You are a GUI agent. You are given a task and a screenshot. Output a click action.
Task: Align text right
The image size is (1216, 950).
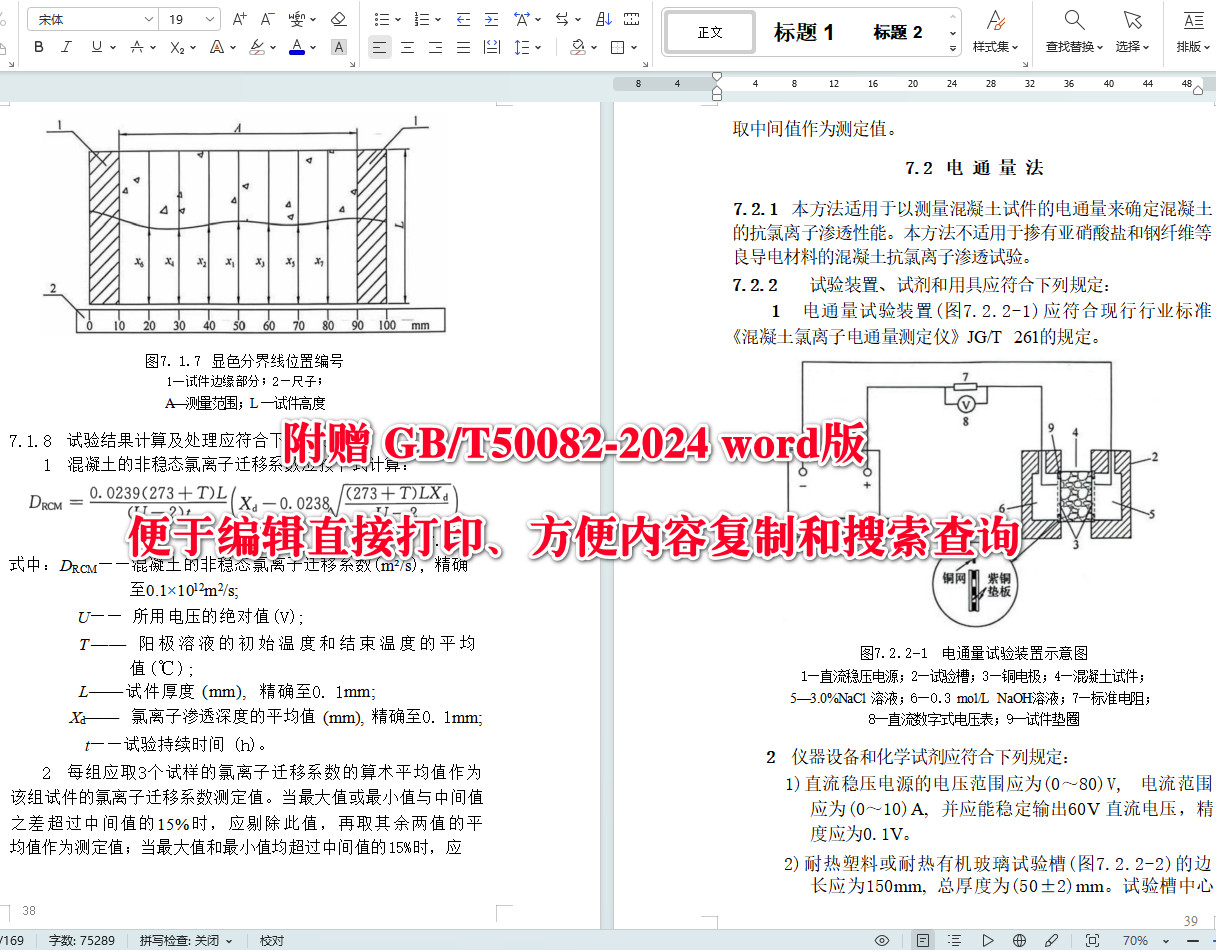[x=436, y=47]
